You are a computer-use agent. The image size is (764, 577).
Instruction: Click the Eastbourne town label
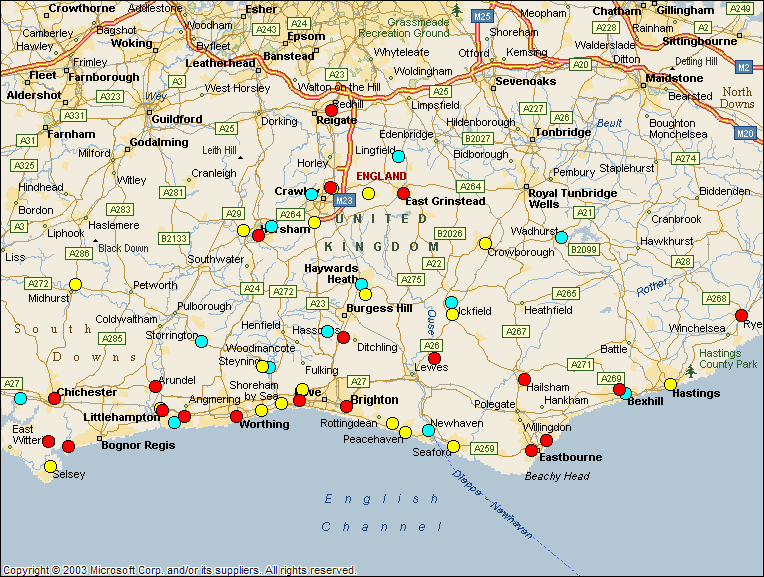571,457
